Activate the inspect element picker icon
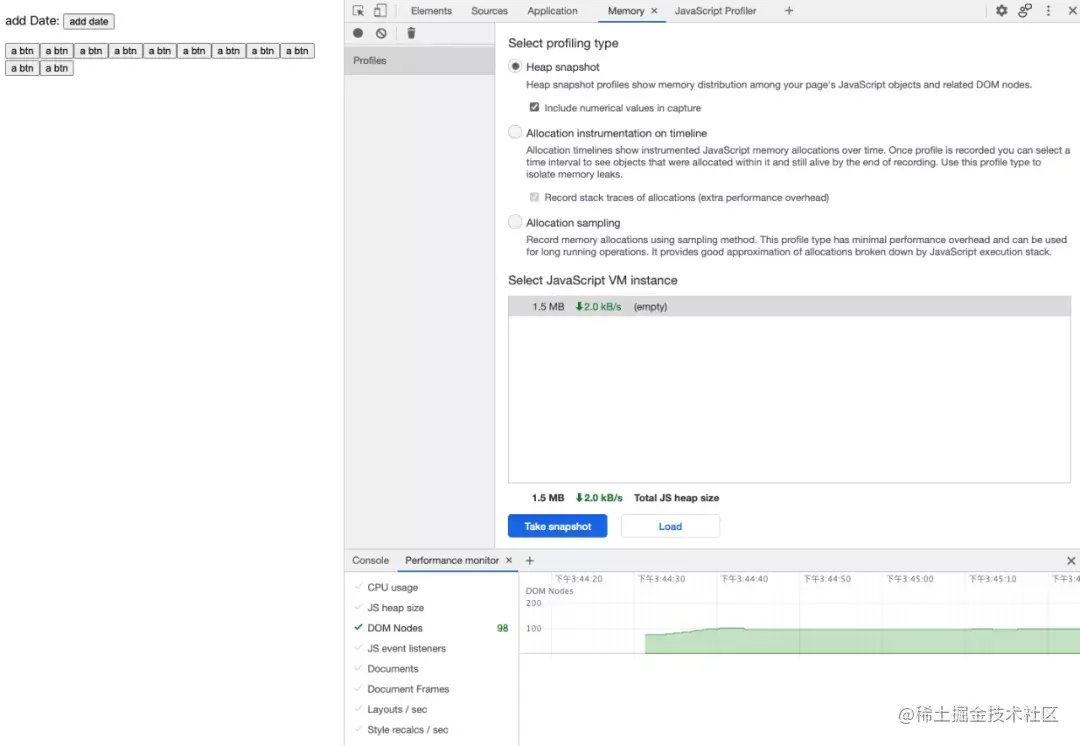The width and height of the screenshot is (1080, 746). pyautogui.click(x=358, y=10)
